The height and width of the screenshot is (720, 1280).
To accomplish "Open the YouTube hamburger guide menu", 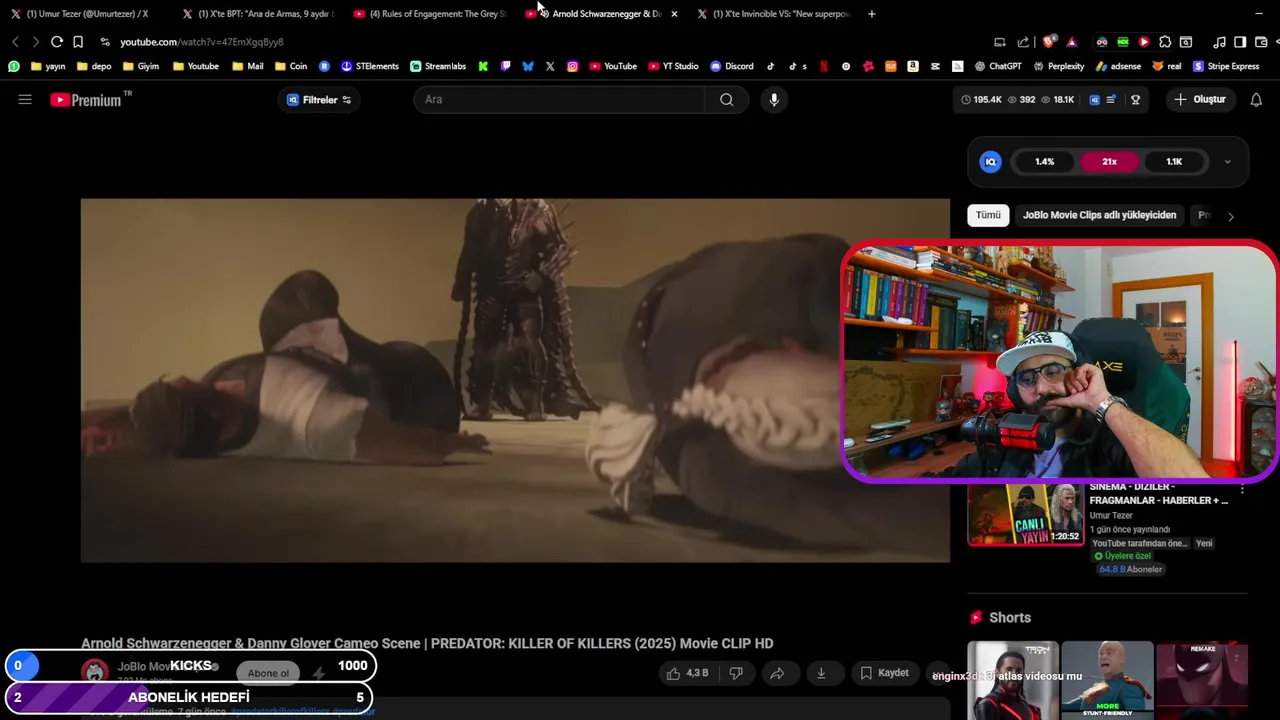I will [25, 99].
